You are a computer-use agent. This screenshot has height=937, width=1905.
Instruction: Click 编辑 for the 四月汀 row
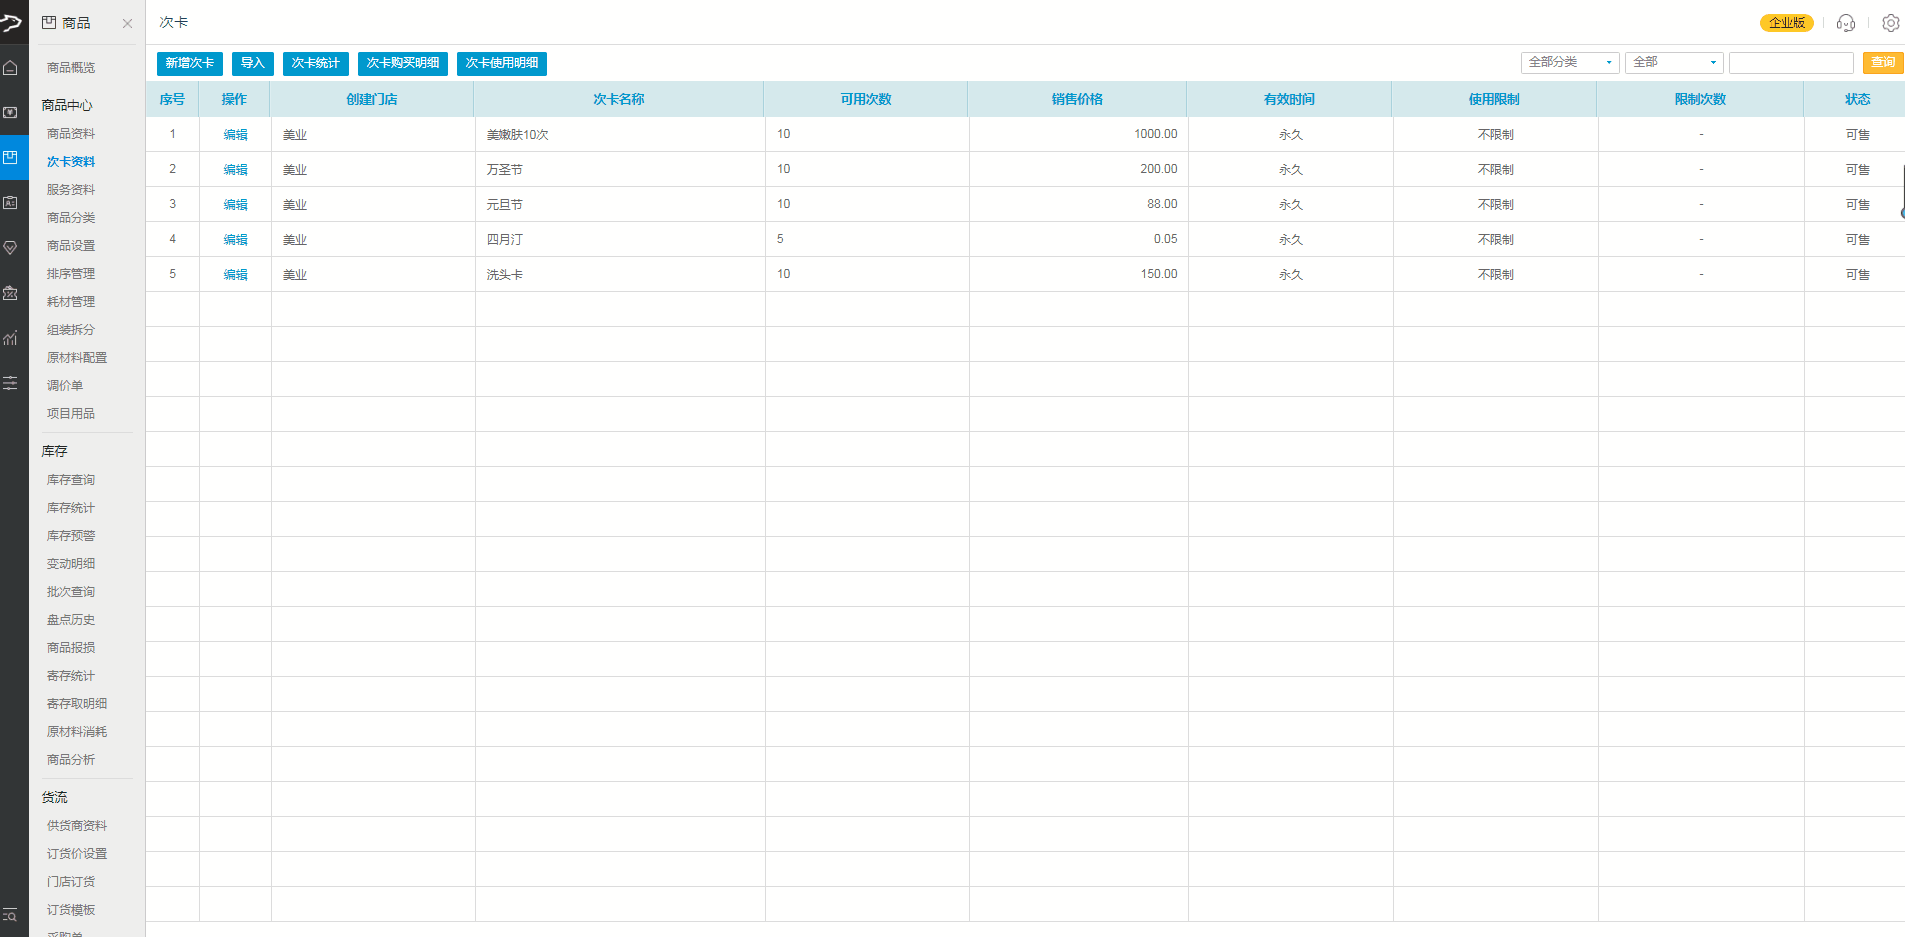(236, 240)
